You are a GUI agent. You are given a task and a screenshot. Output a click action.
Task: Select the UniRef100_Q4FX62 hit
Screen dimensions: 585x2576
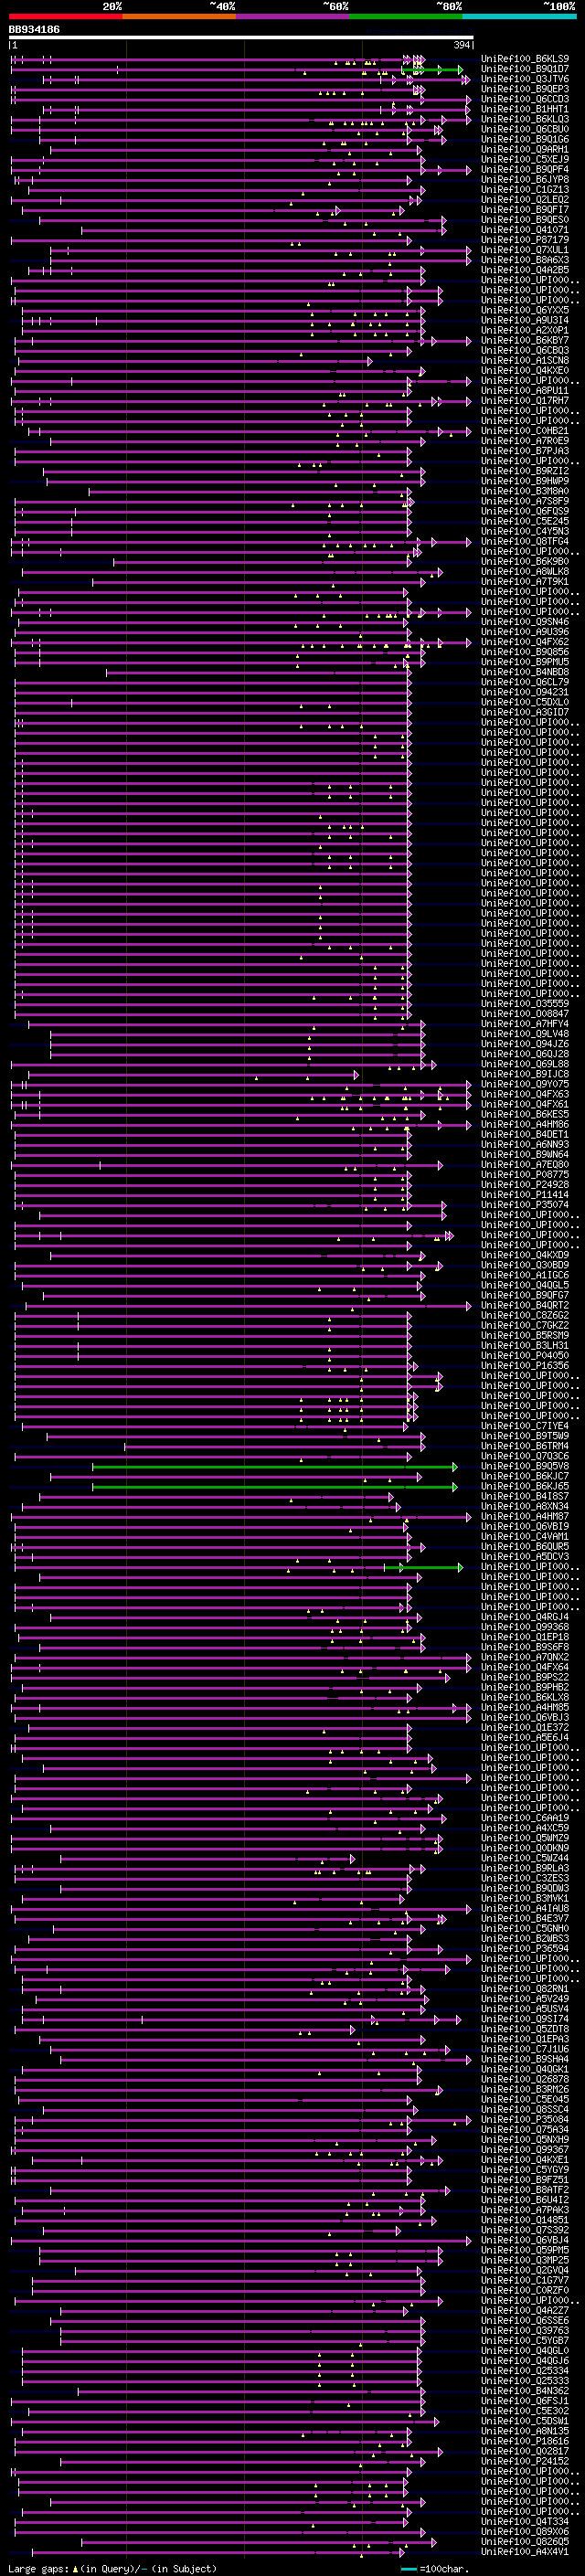525,642
